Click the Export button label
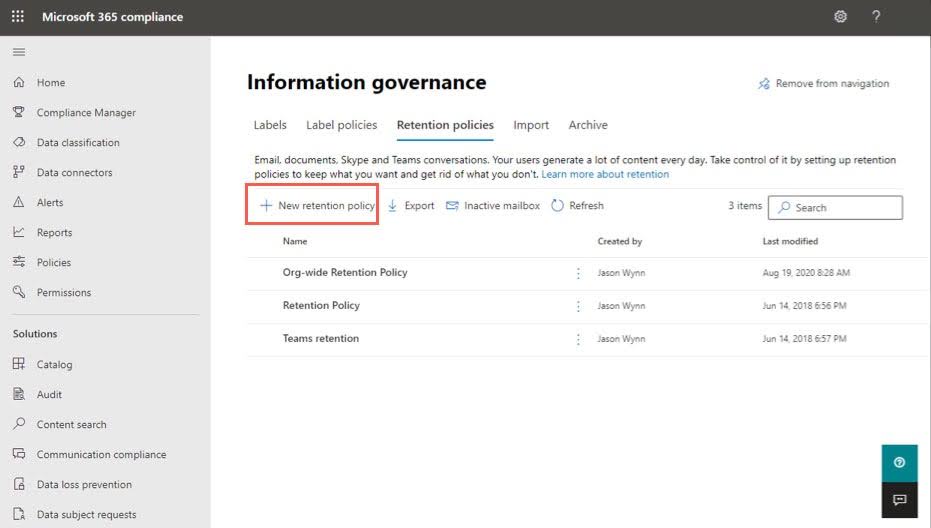 (419, 205)
